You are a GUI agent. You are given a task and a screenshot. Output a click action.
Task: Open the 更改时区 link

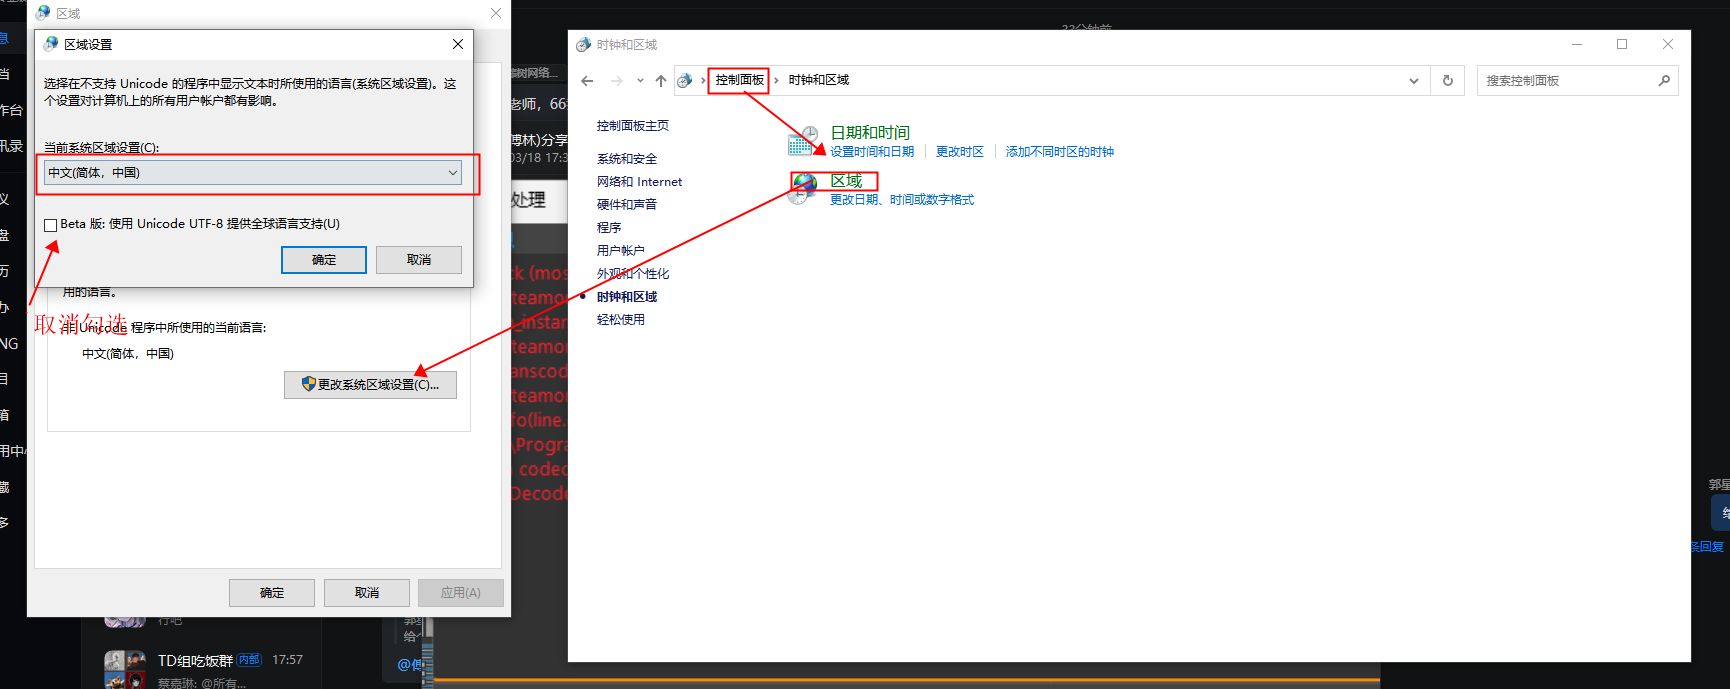pos(959,152)
